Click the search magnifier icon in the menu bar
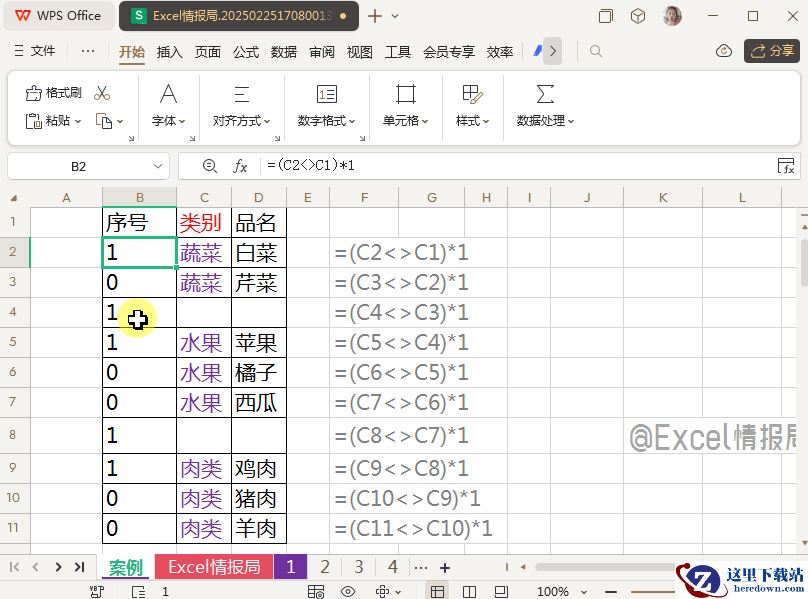The width and height of the screenshot is (808, 599). click(596, 51)
